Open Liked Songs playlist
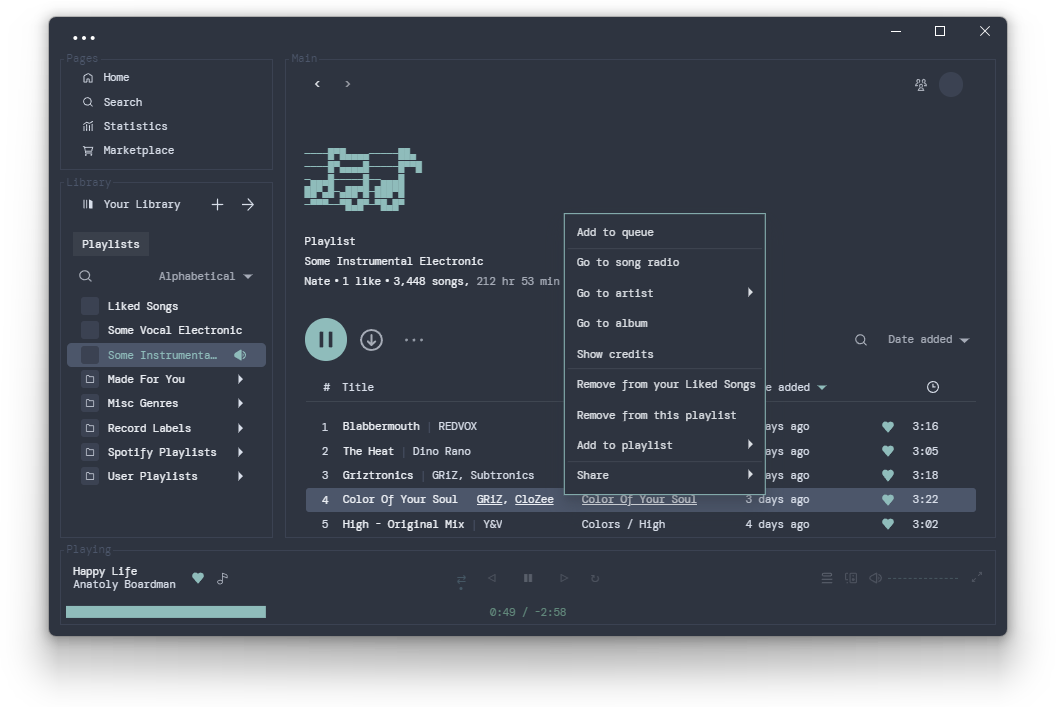 click(166, 306)
